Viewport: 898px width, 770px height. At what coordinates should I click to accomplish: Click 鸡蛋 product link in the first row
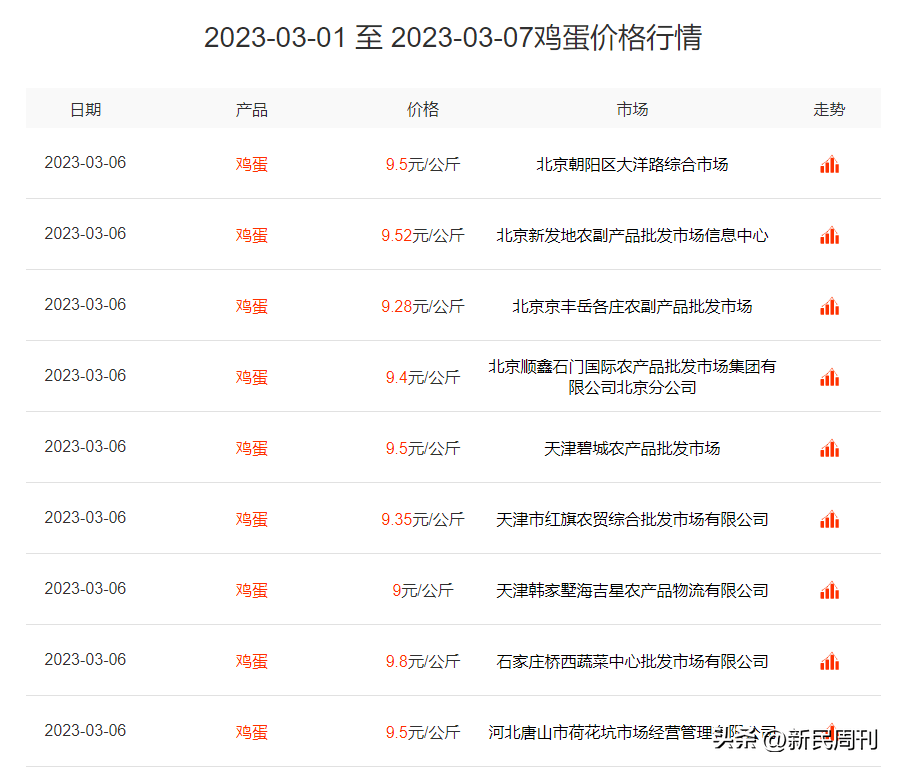pos(251,165)
